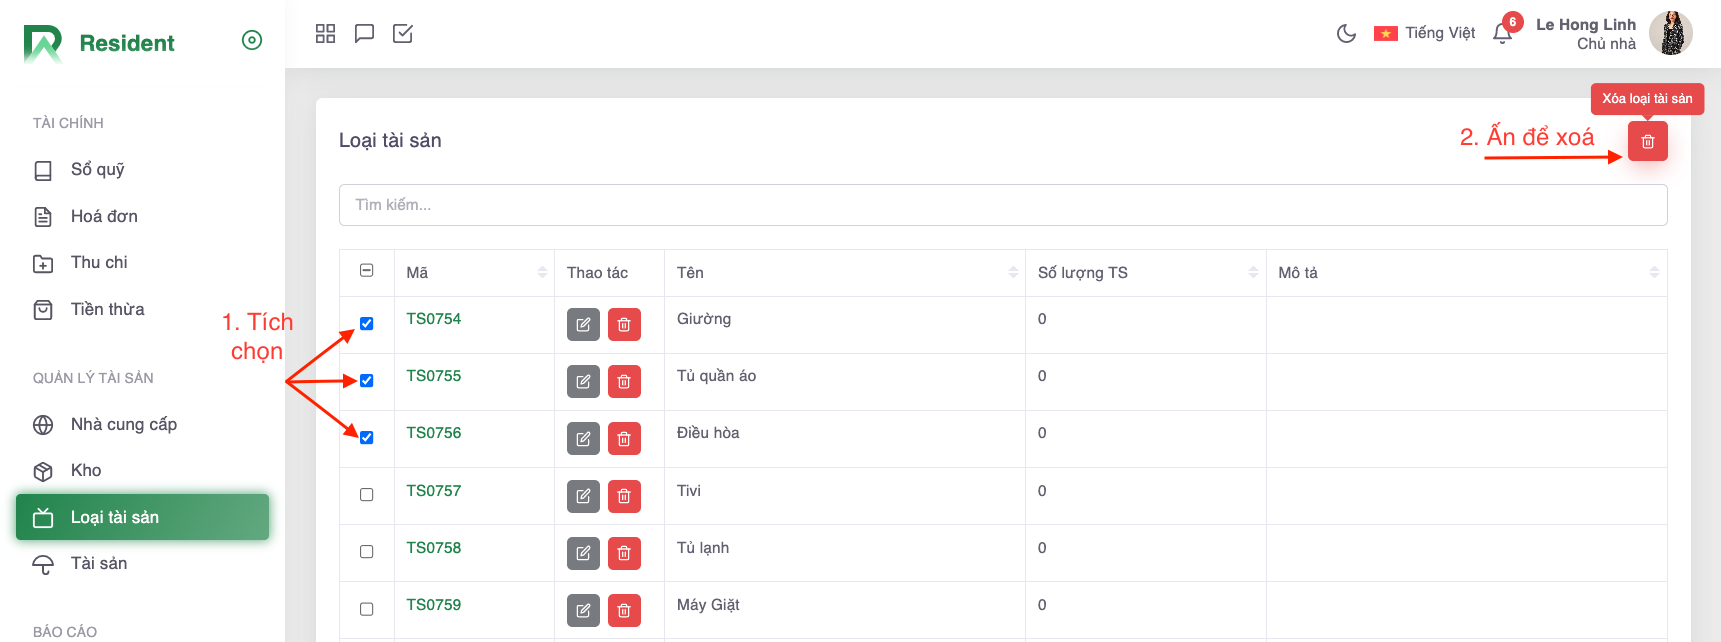
Task: Open the TS0759 code link
Action: tap(433, 605)
